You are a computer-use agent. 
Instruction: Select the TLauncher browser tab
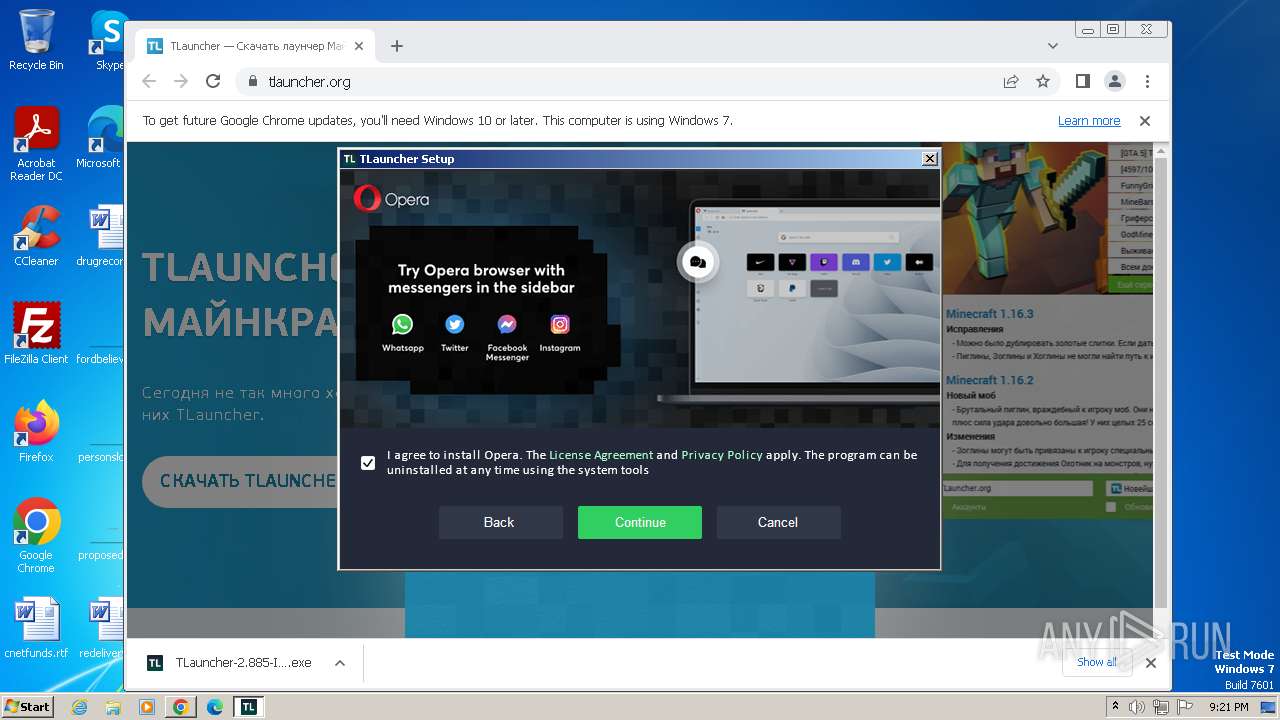tap(255, 46)
